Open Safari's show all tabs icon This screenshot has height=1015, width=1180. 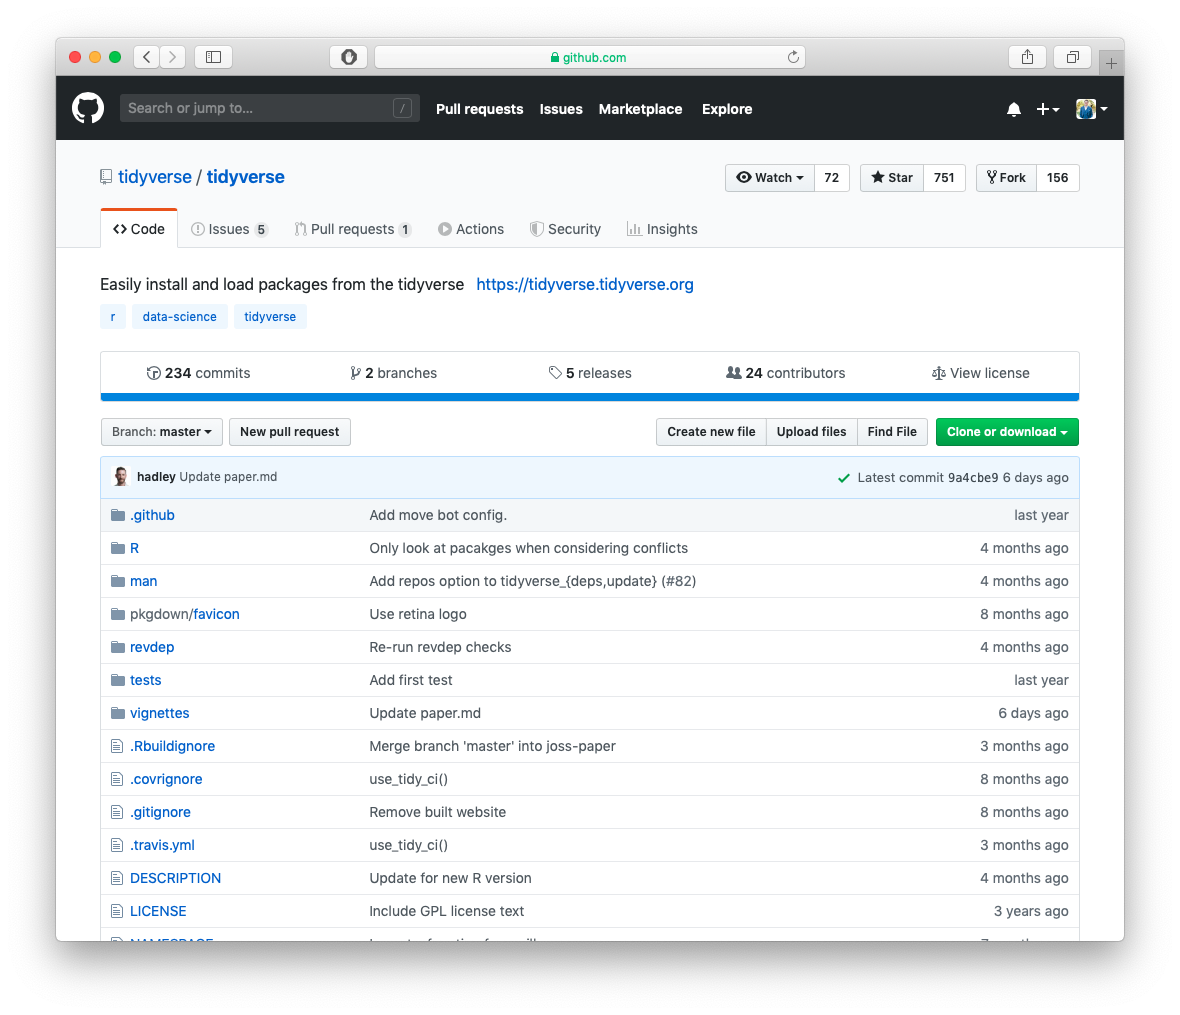point(1072,57)
